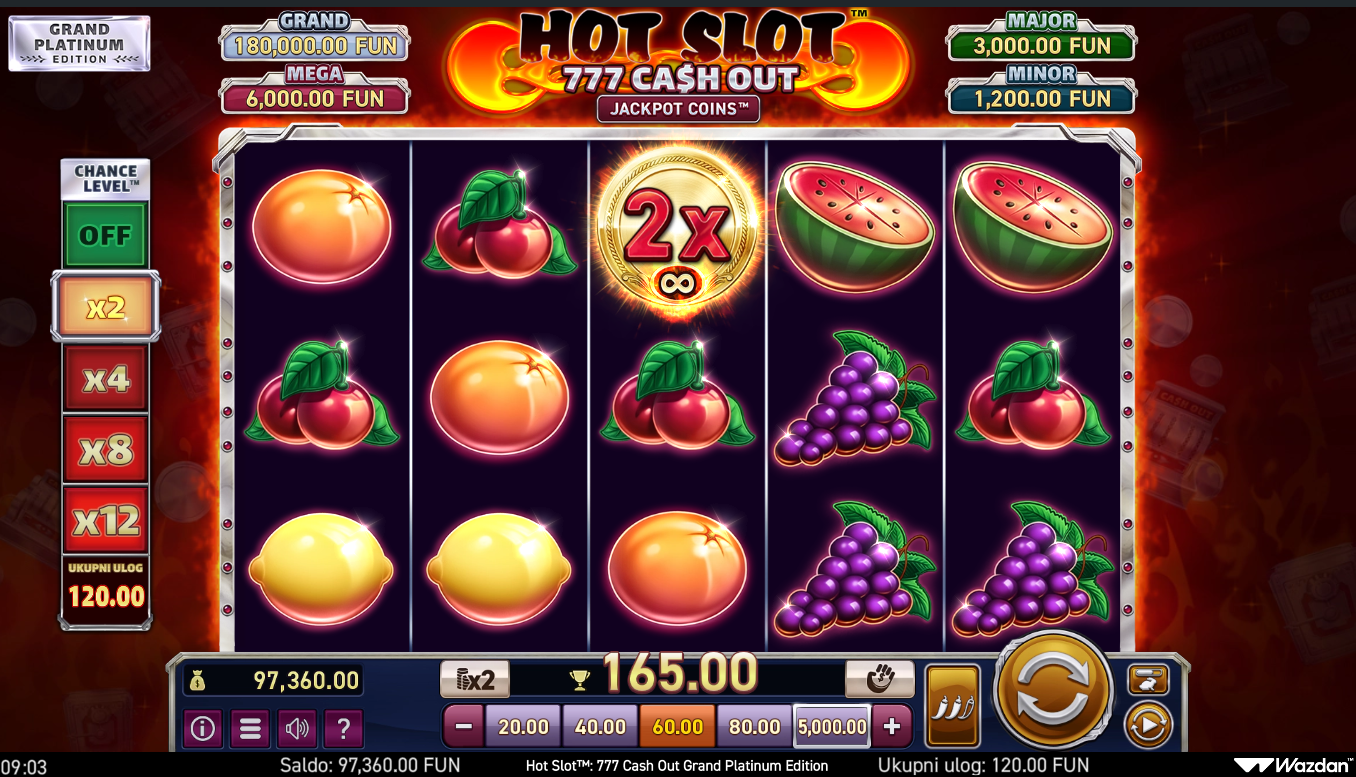Select the chili peppers volatility icon

[x=952, y=705]
